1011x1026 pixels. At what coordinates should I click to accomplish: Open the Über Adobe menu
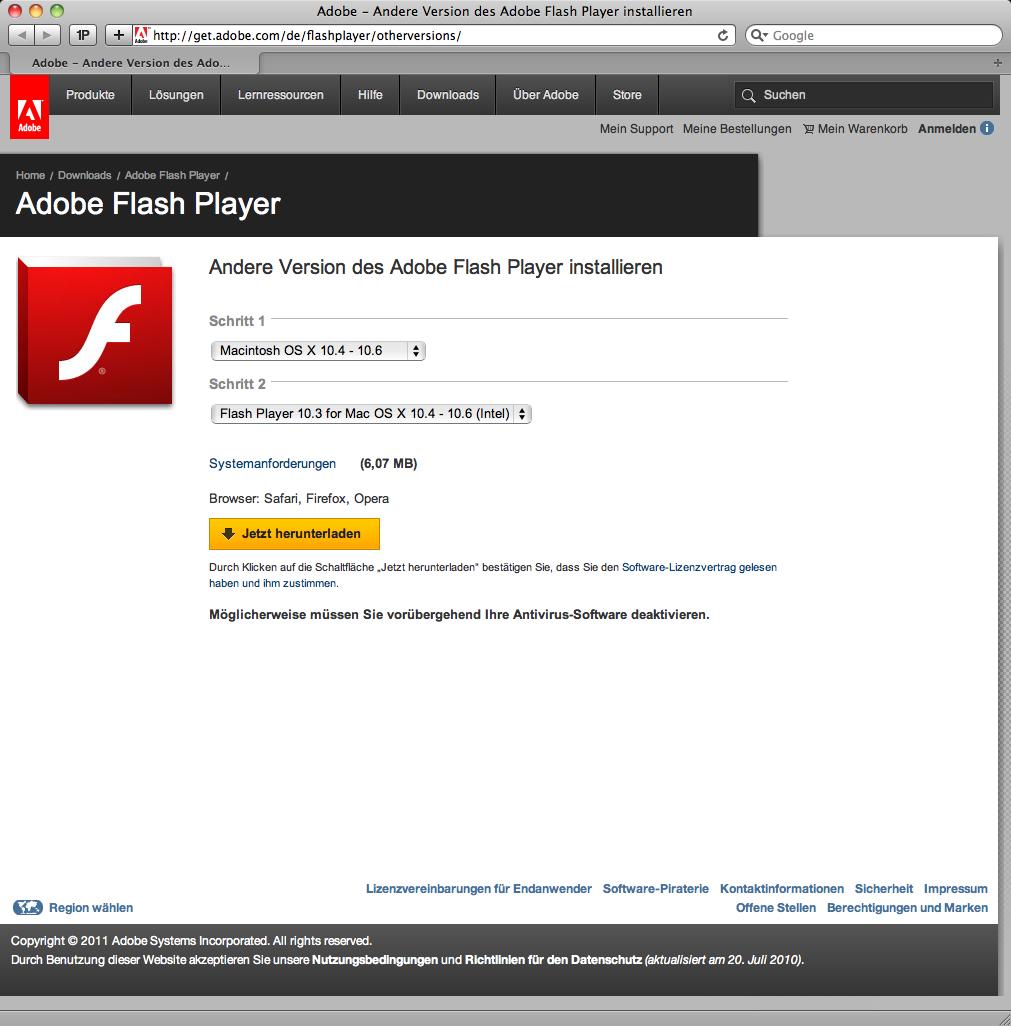[x=546, y=95]
